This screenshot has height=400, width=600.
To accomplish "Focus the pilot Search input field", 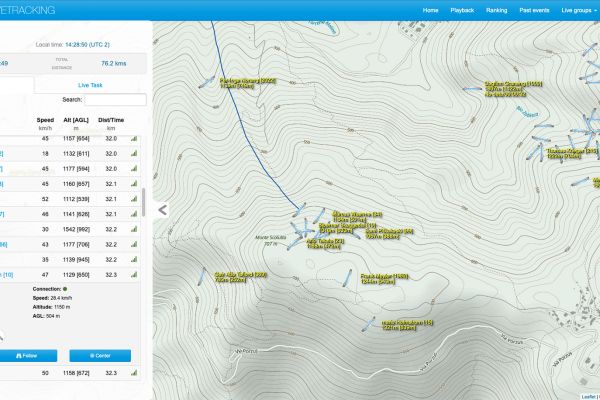I will [x=115, y=100].
